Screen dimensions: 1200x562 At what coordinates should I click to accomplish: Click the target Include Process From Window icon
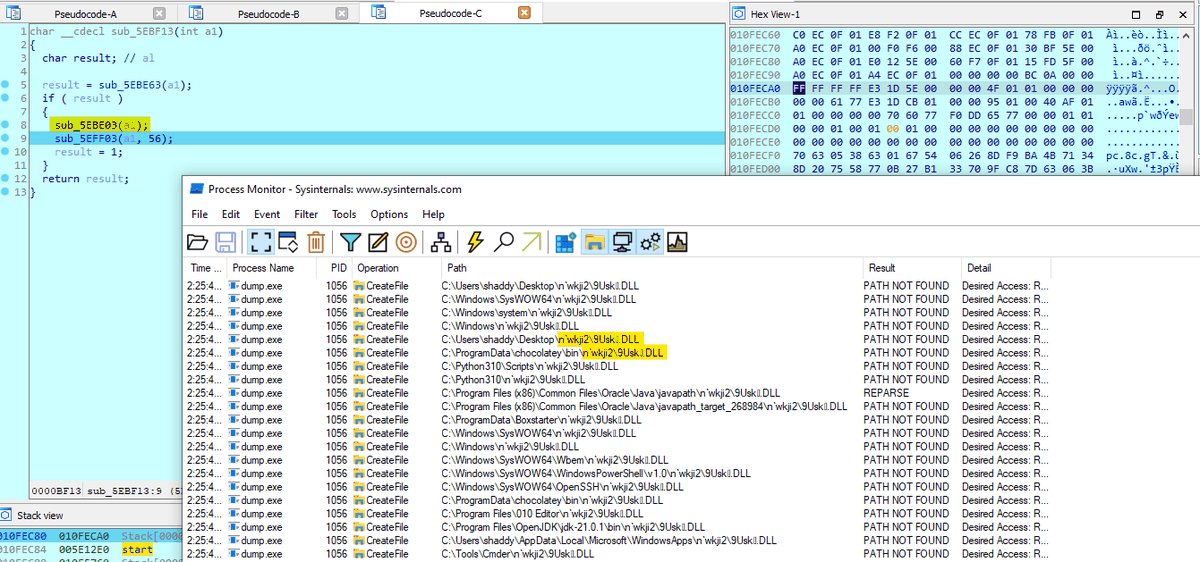406,241
